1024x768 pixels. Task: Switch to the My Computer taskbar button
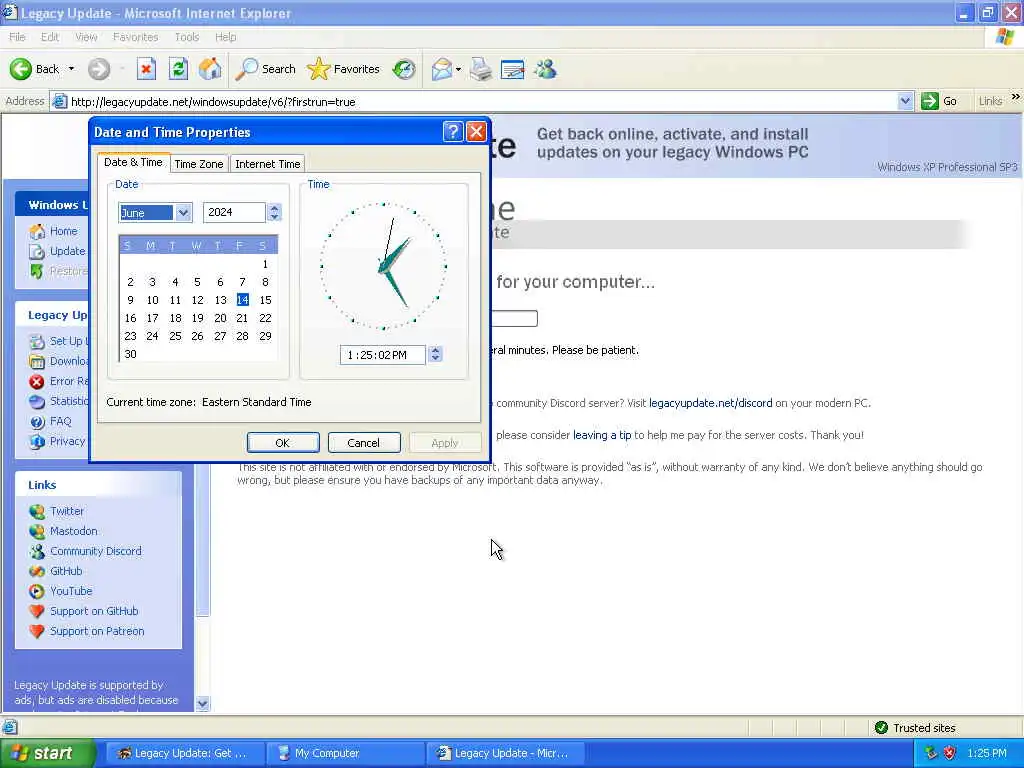(345, 753)
